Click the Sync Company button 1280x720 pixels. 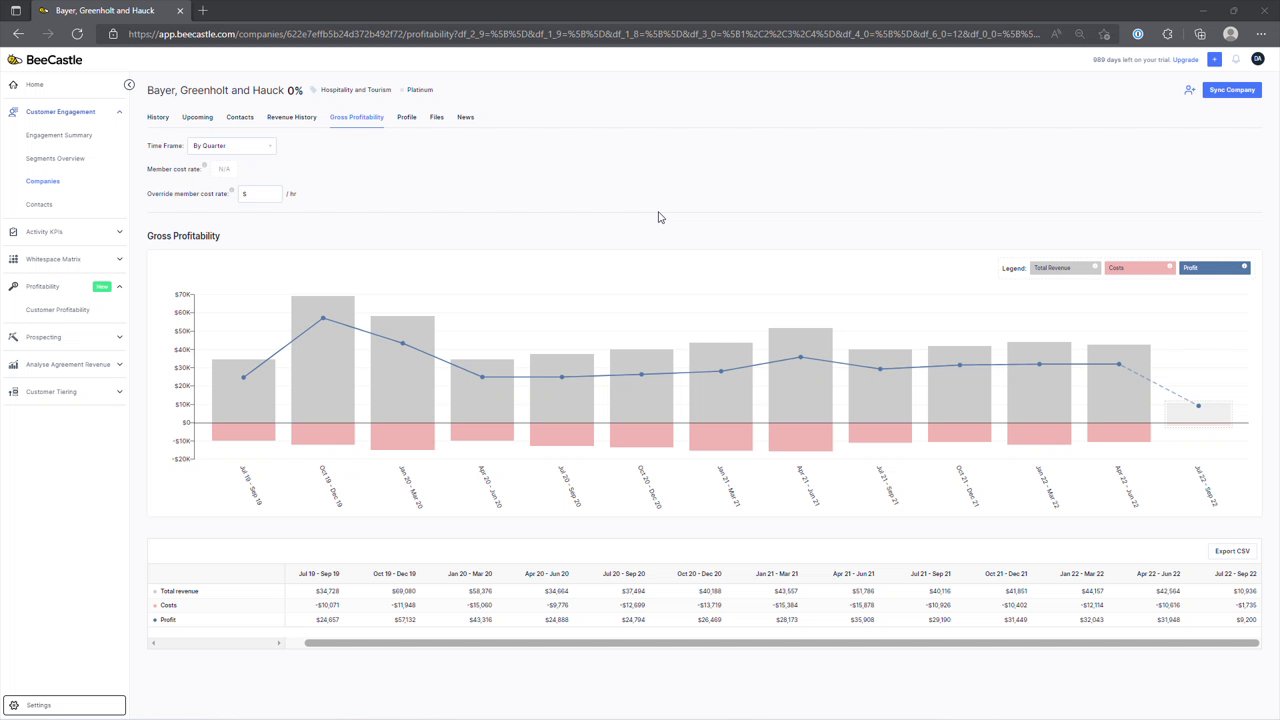(x=1232, y=90)
